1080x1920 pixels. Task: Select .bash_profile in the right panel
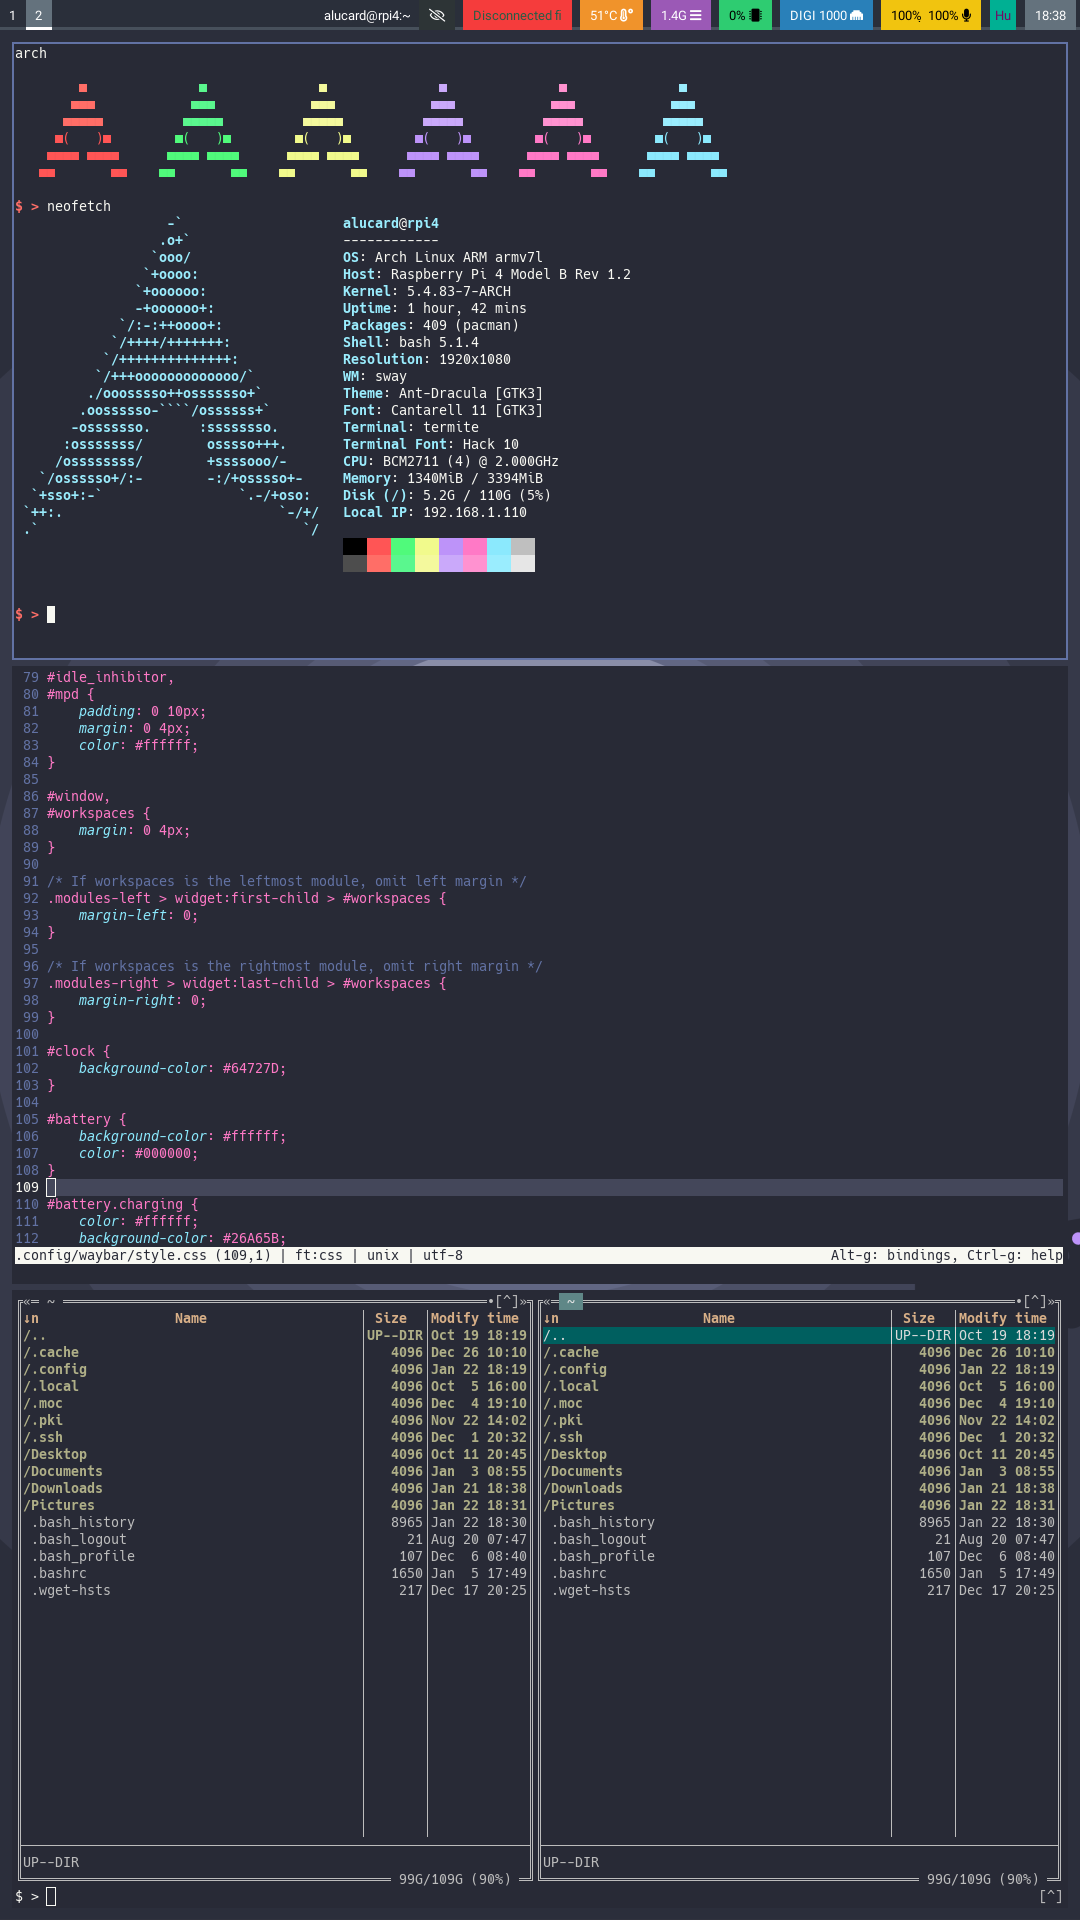click(799, 1556)
